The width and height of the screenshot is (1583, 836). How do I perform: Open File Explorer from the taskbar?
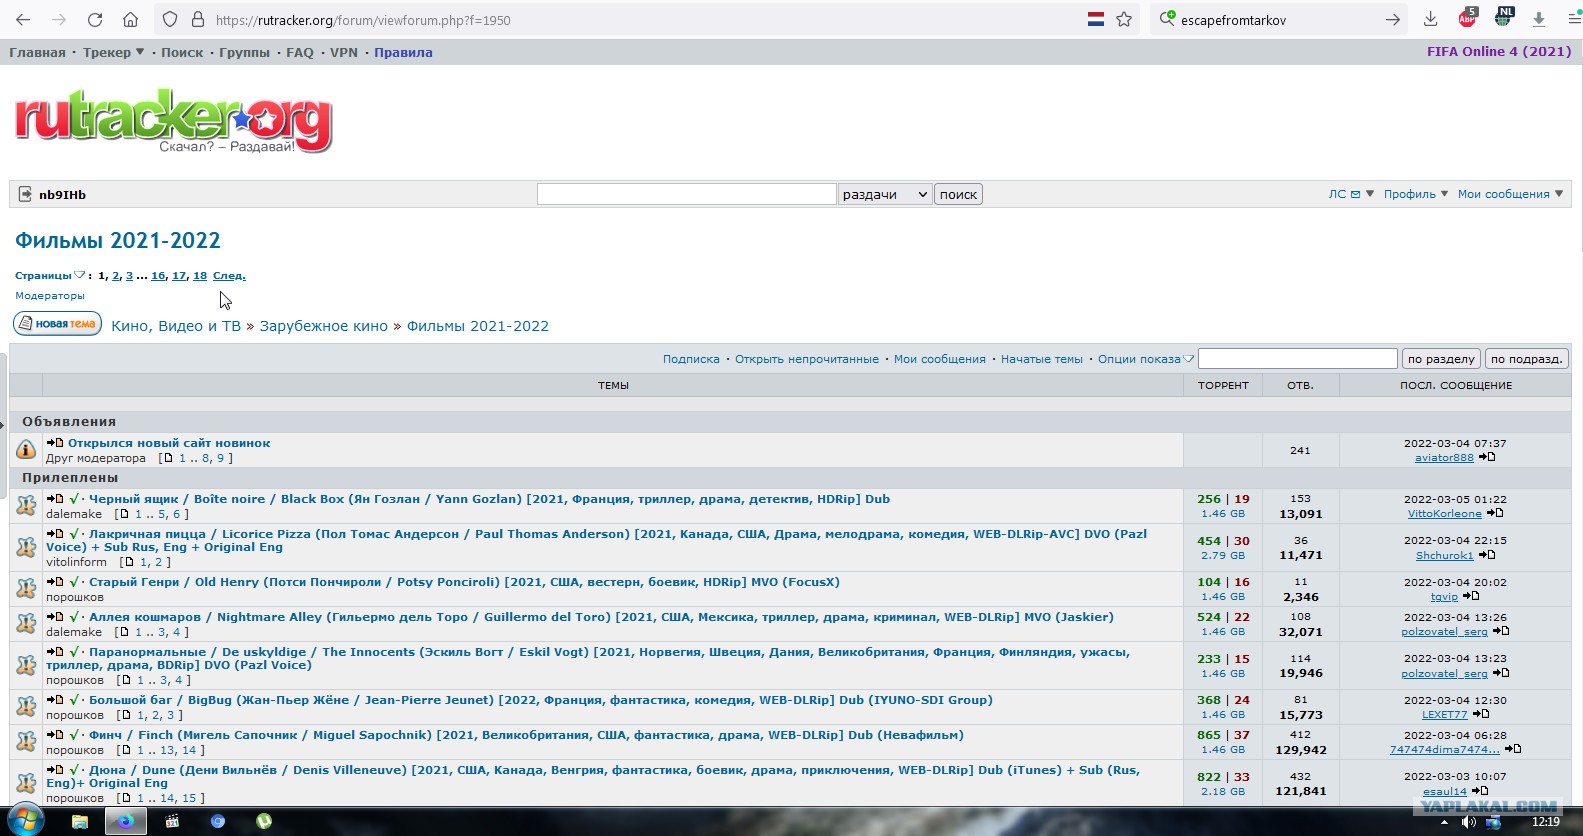click(x=80, y=822)
